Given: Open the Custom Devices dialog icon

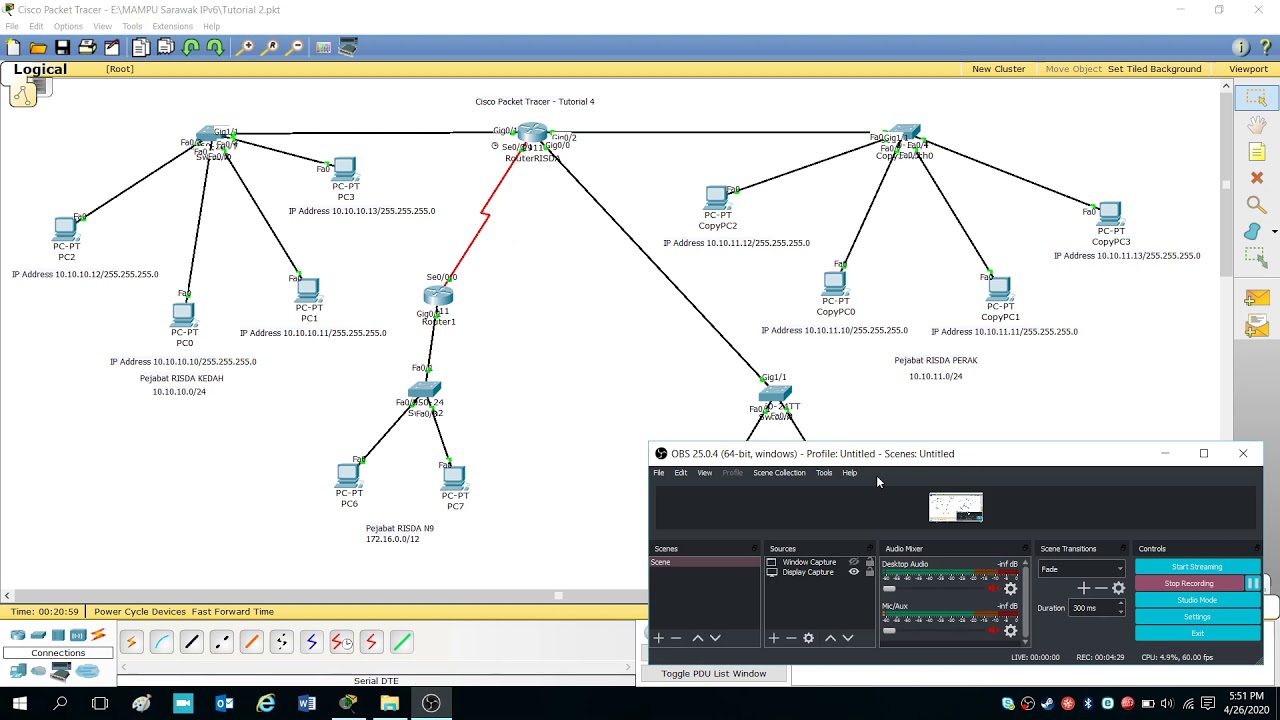Looking at the screenshot, I should [x=348, y=47].
